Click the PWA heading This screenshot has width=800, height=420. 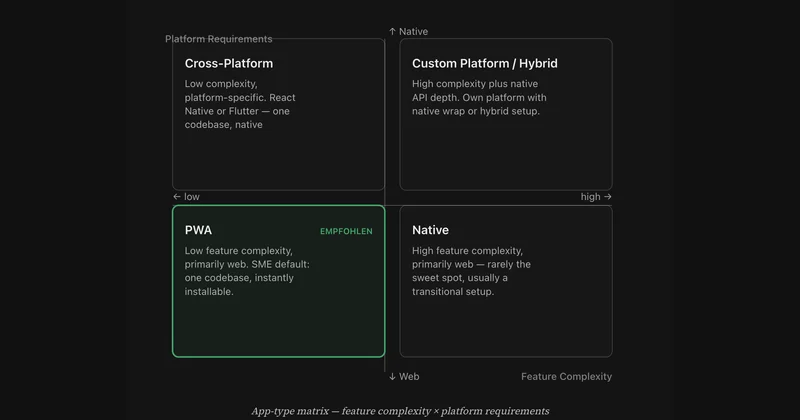tap(198, 230)
